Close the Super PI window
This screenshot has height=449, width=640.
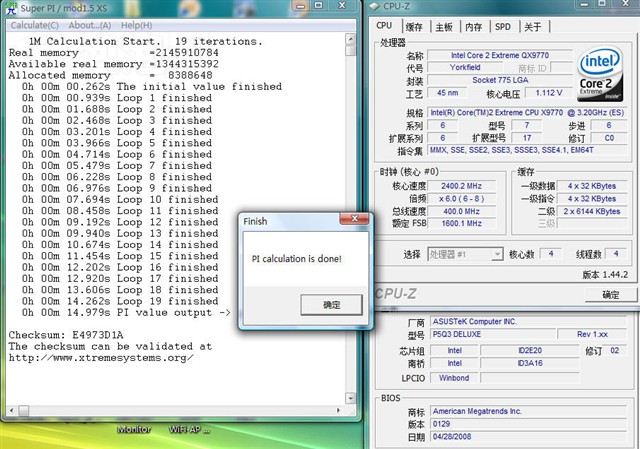(343, 6)
